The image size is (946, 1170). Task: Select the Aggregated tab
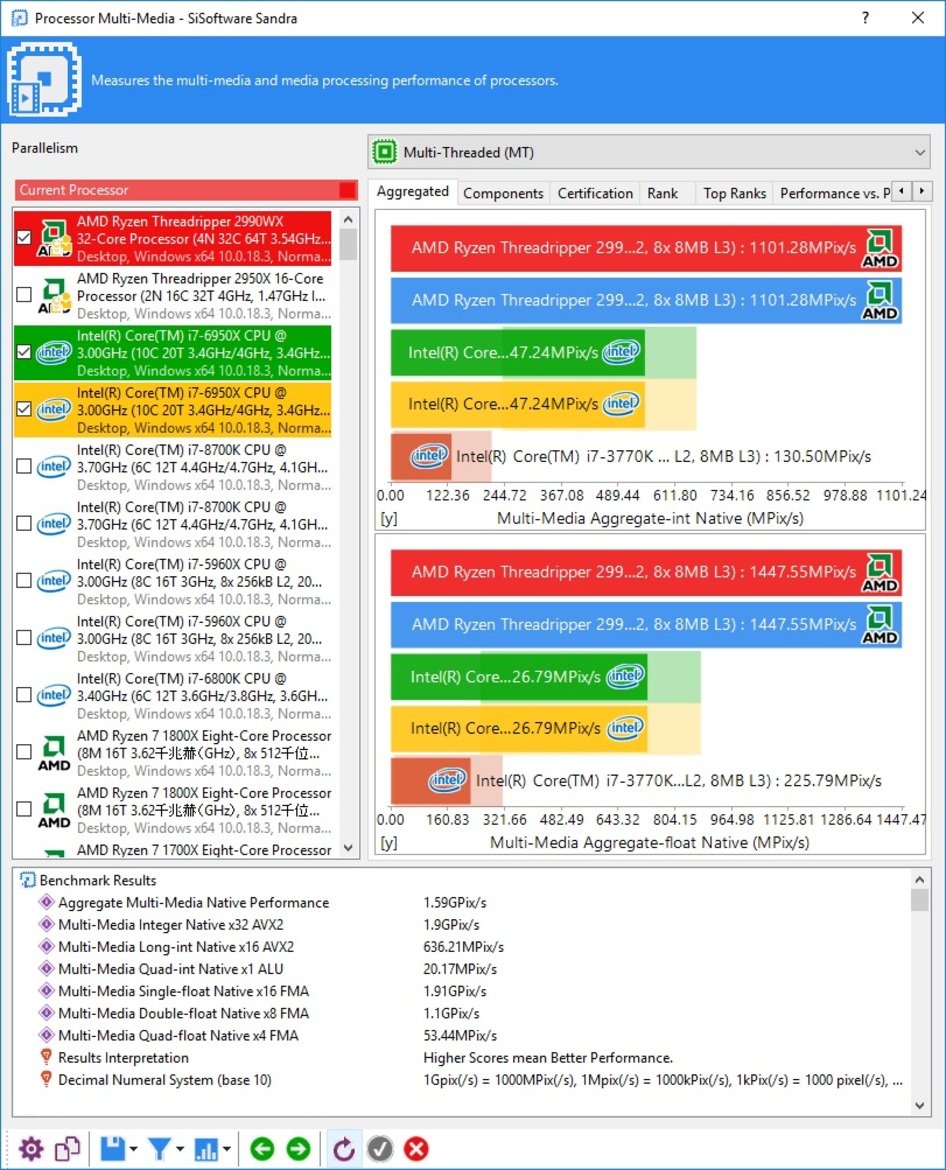click(x=413, y=192)
